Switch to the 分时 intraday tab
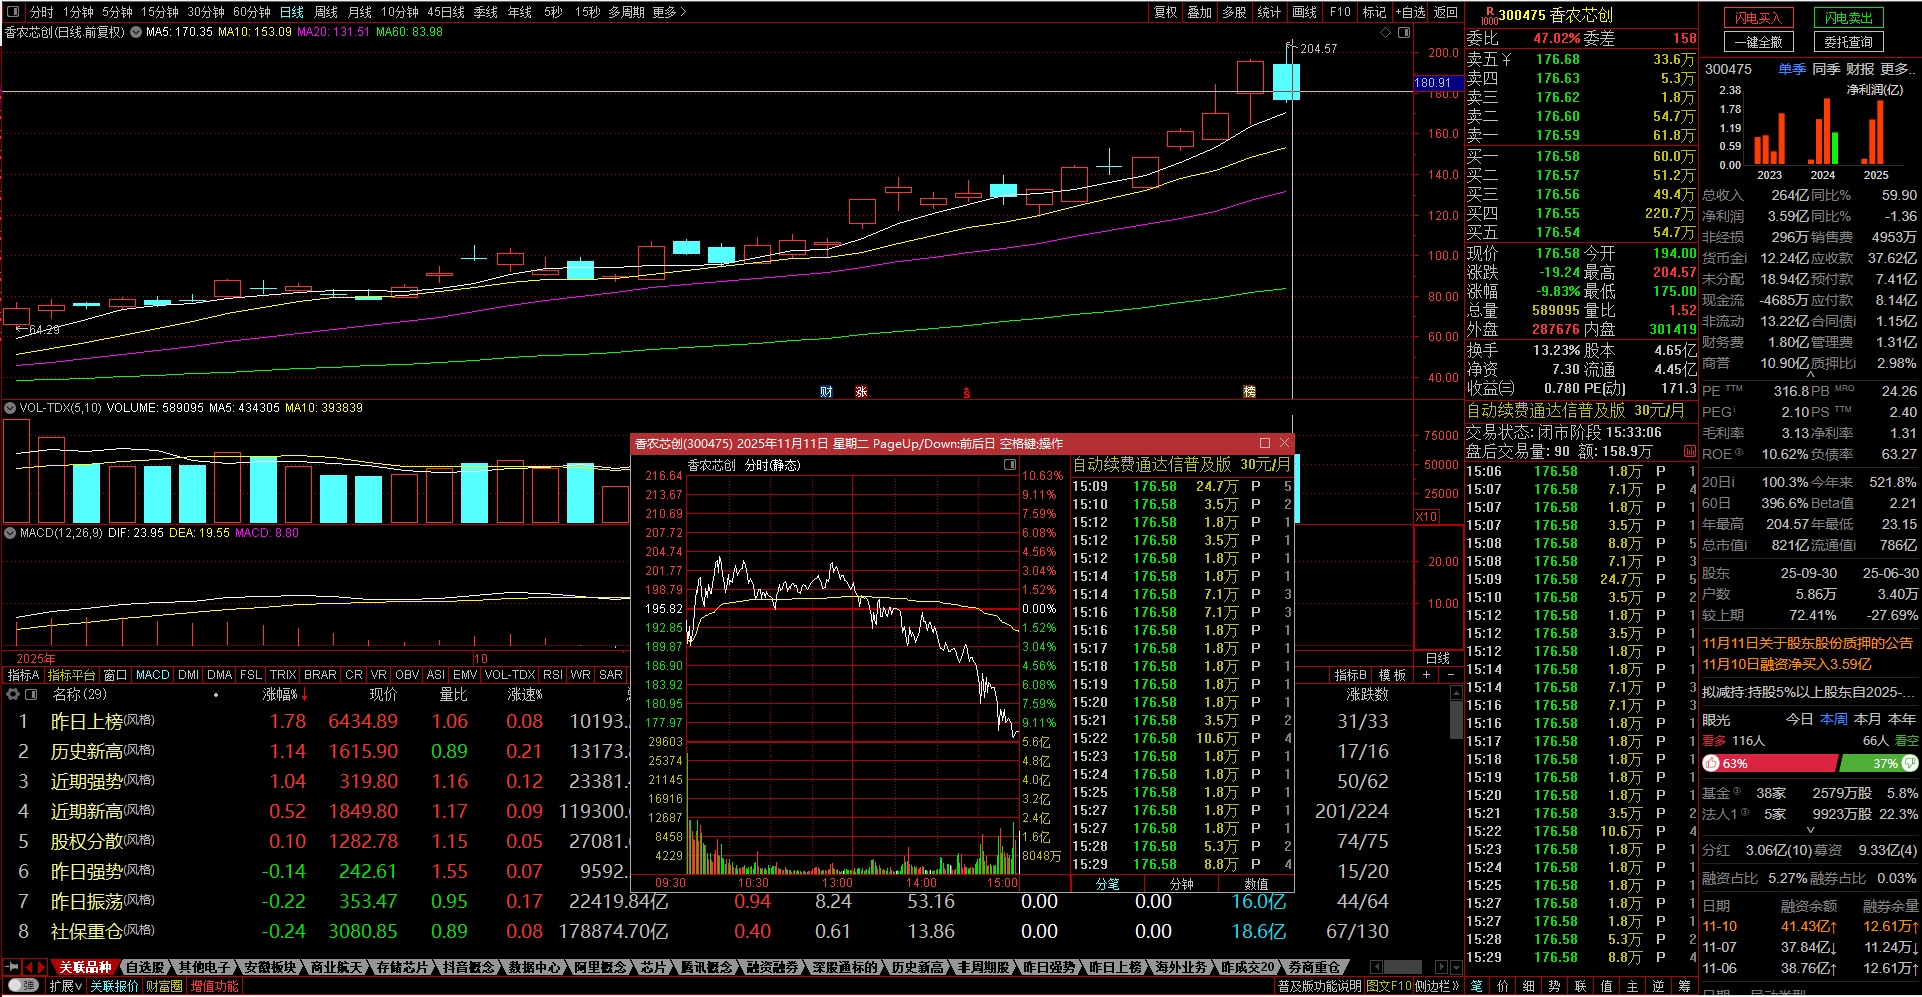Image resolution: width=1922 pixels, height=997 pixels. [41, 12]
